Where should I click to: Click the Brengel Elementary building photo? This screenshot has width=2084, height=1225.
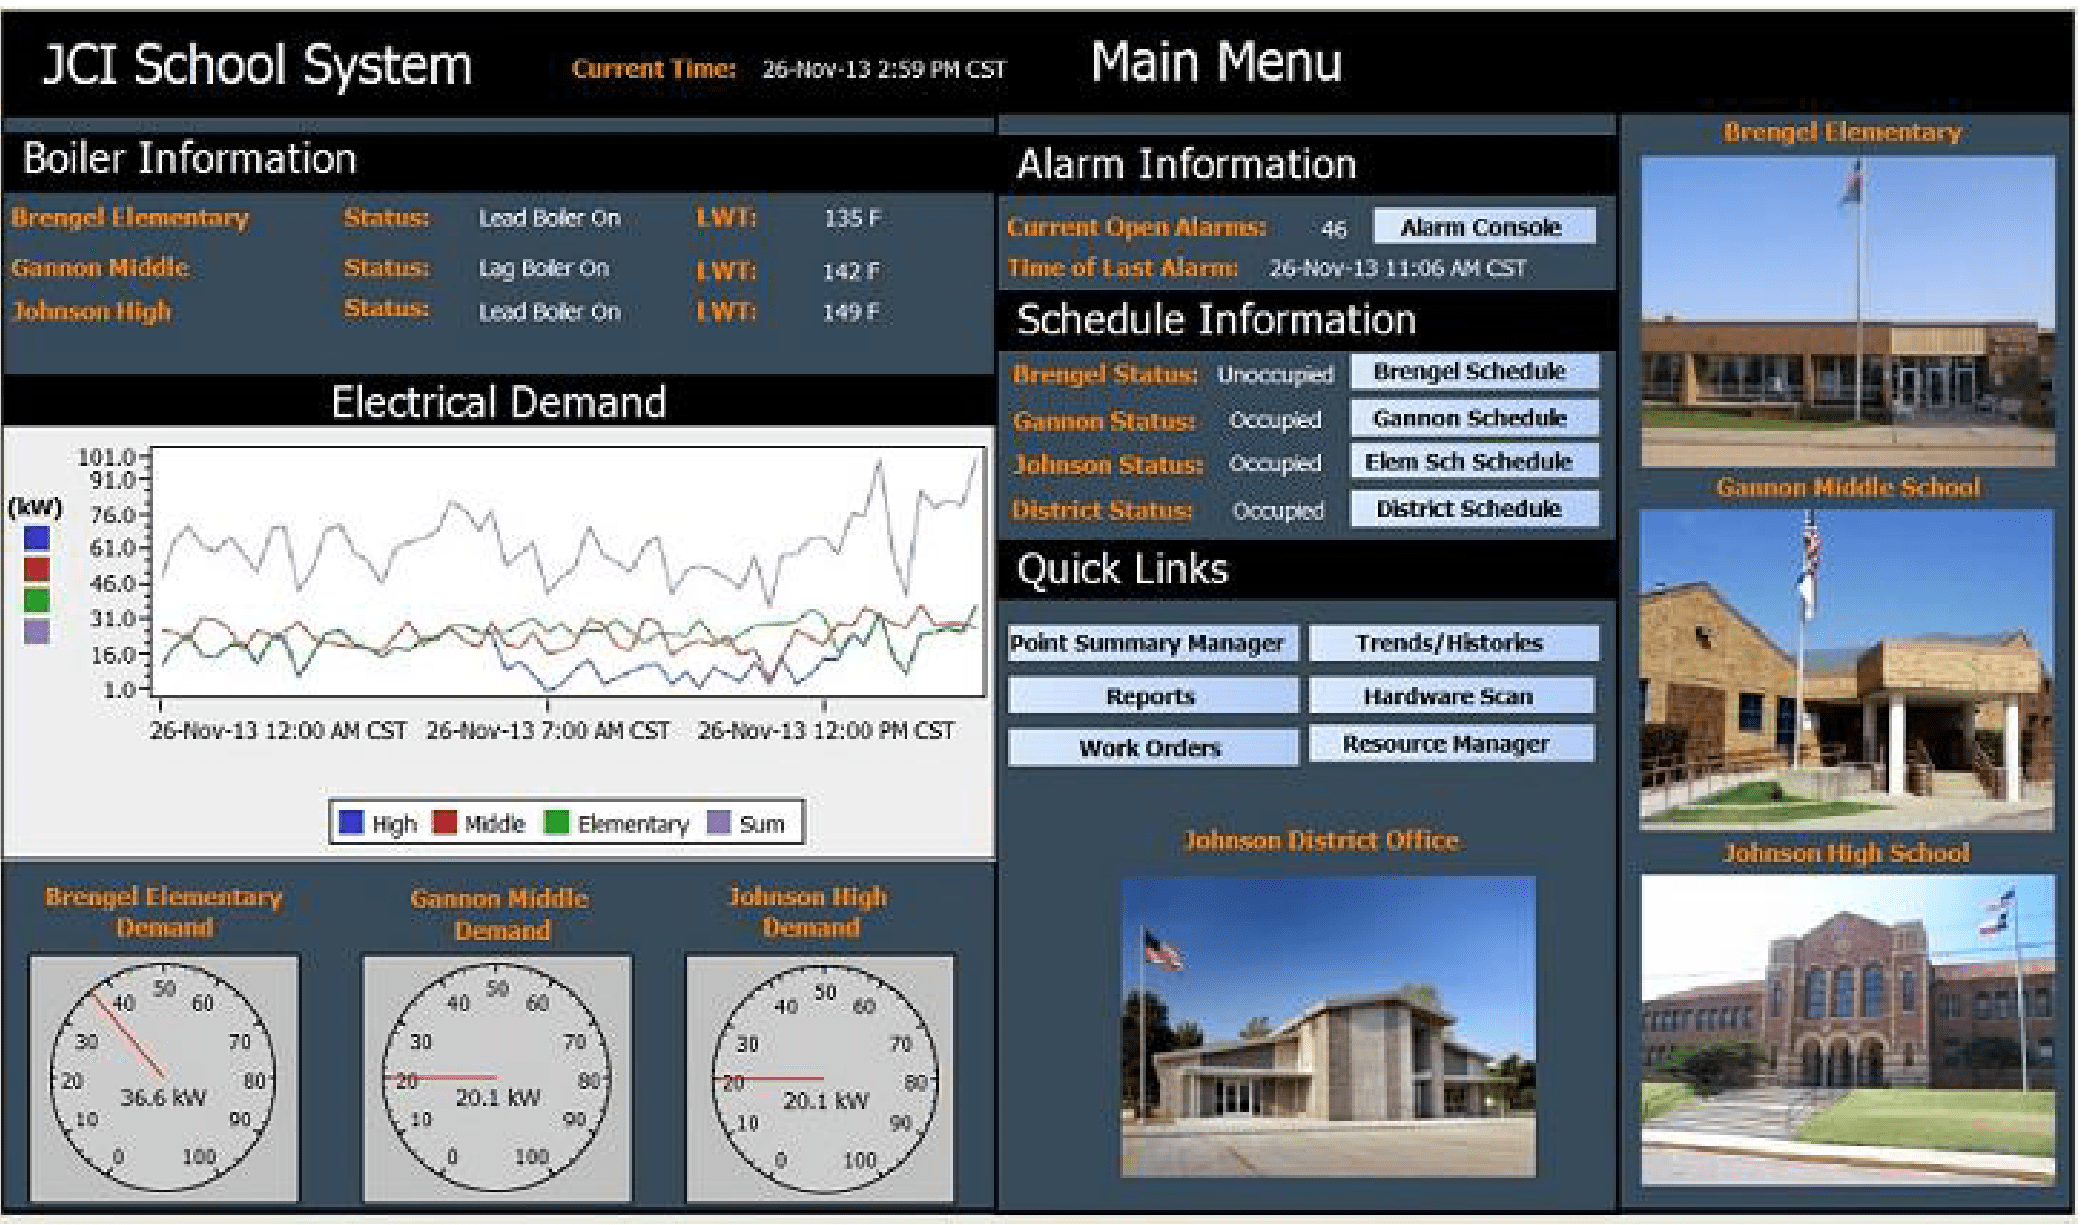click(x=1847, y=310)
